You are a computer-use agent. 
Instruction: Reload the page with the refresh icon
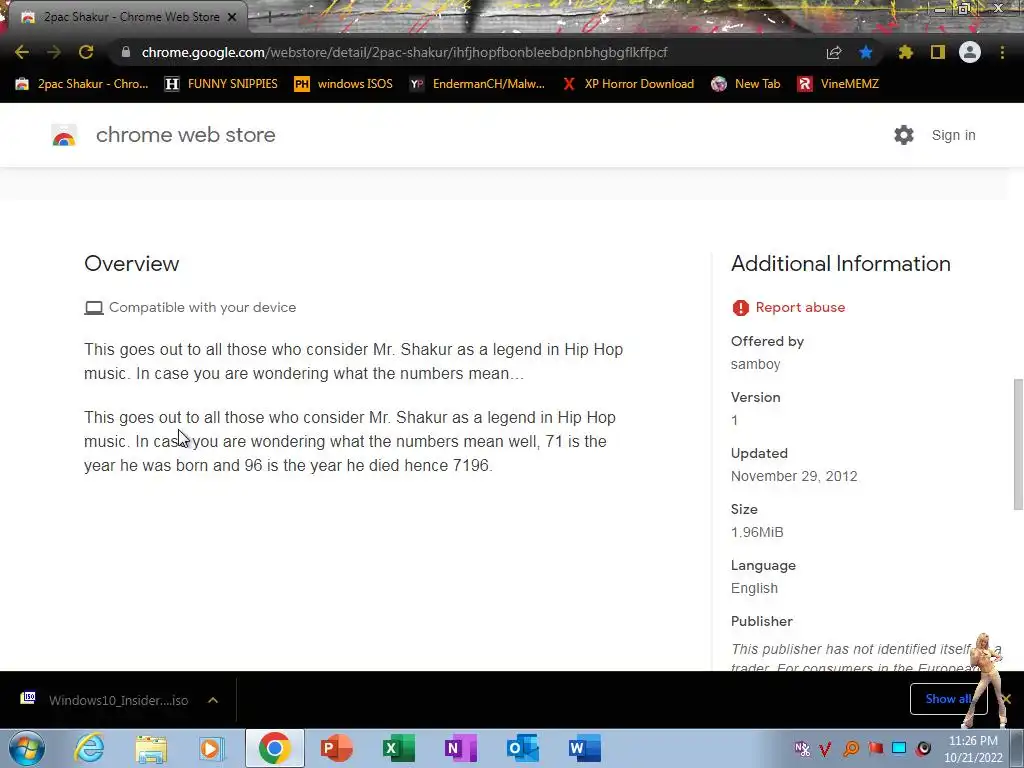pos(86,52)
